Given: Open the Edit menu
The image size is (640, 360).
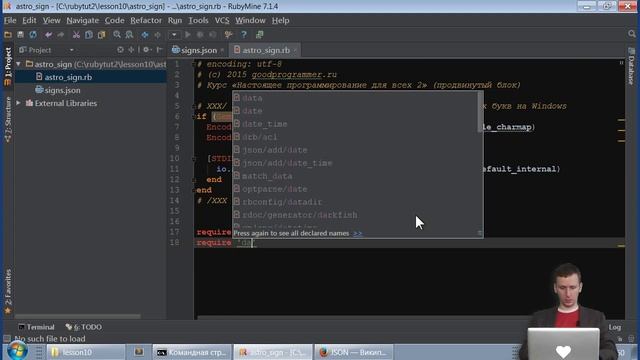Looking at the screenshot, I should coord(29,20).
